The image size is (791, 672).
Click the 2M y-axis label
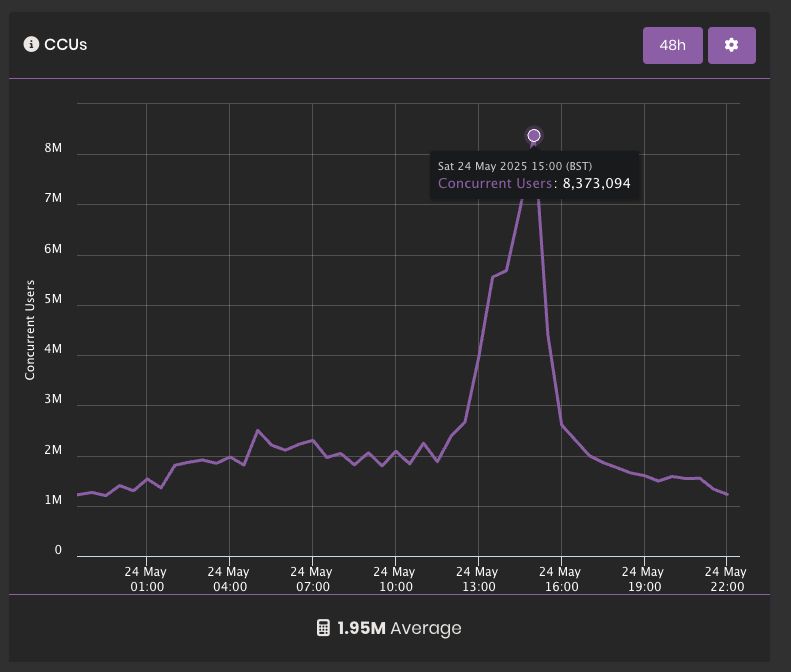click(x=53, y=450)
